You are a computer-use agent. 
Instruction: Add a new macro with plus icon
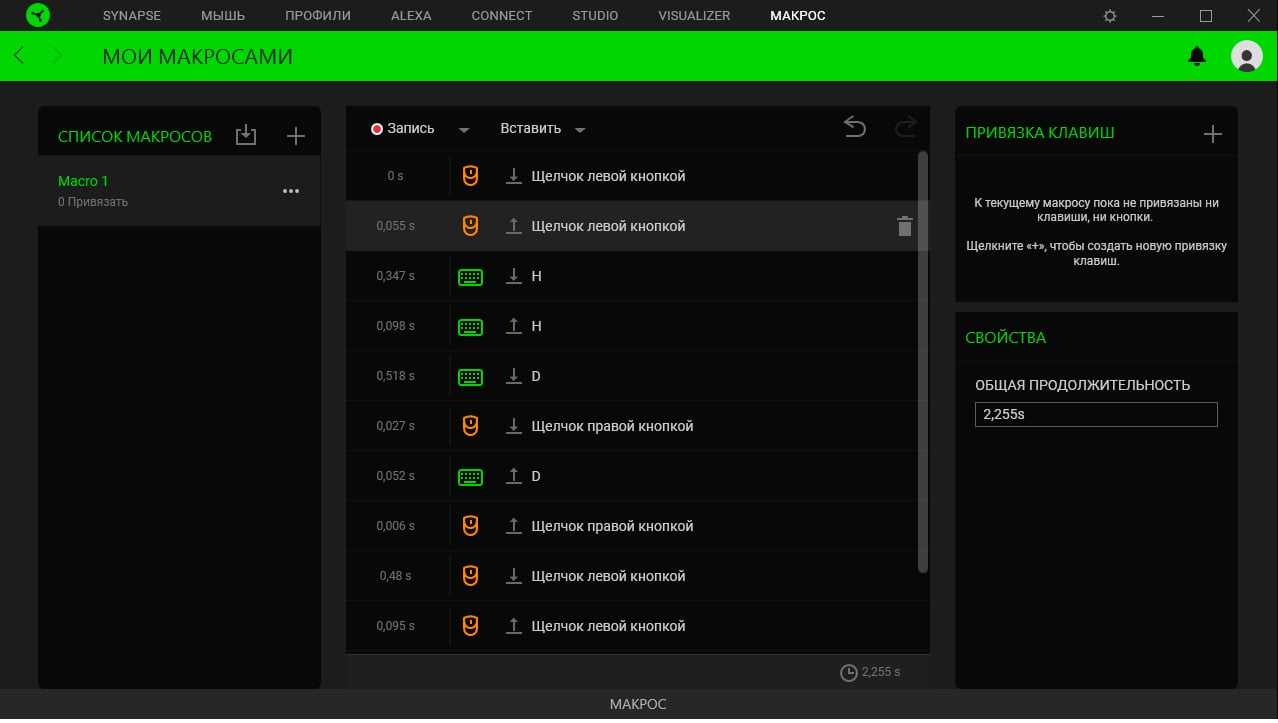(x=295, y=136)
